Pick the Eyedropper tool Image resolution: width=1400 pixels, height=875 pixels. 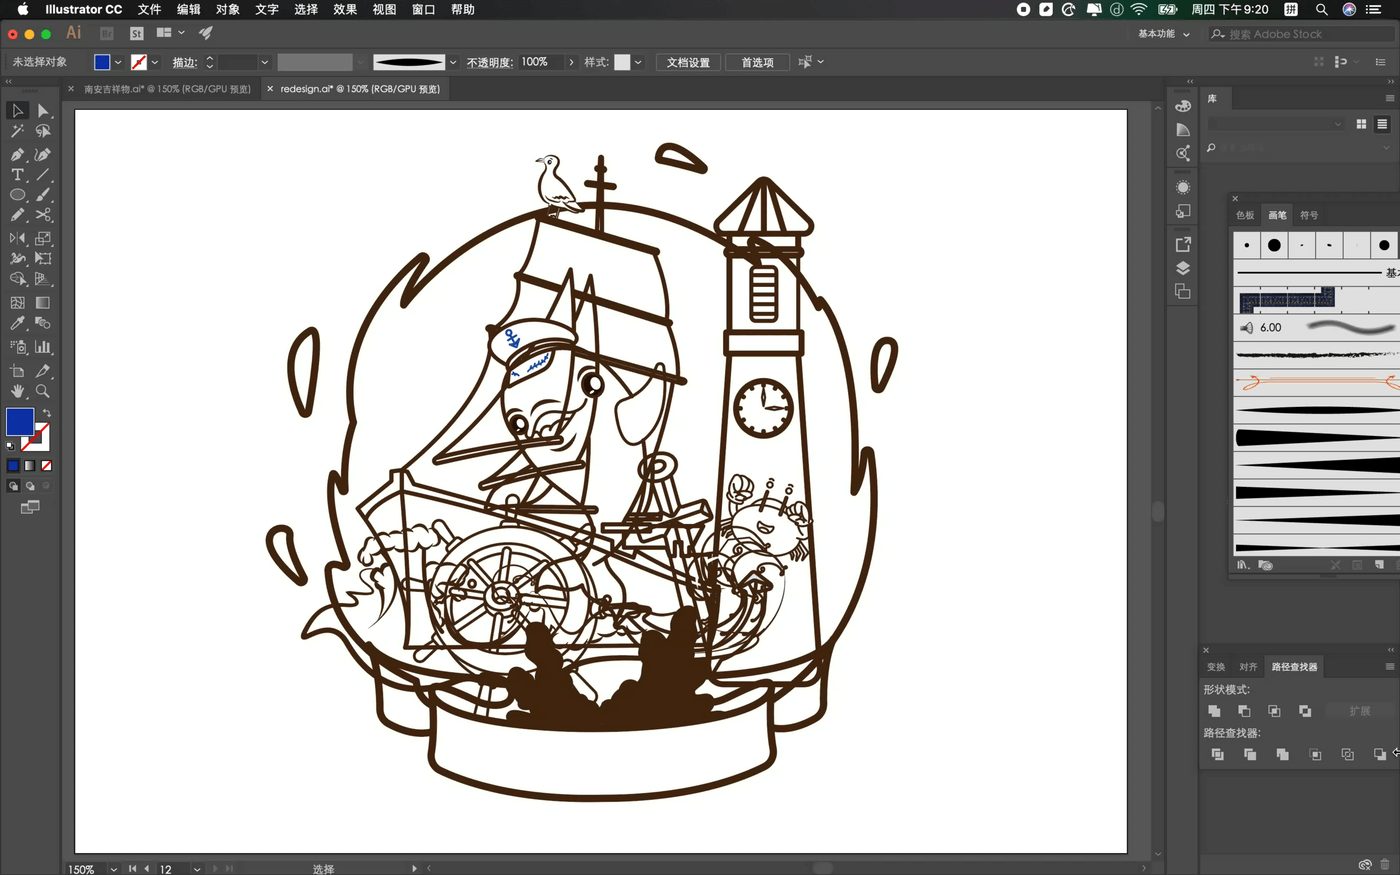point(17,322)
